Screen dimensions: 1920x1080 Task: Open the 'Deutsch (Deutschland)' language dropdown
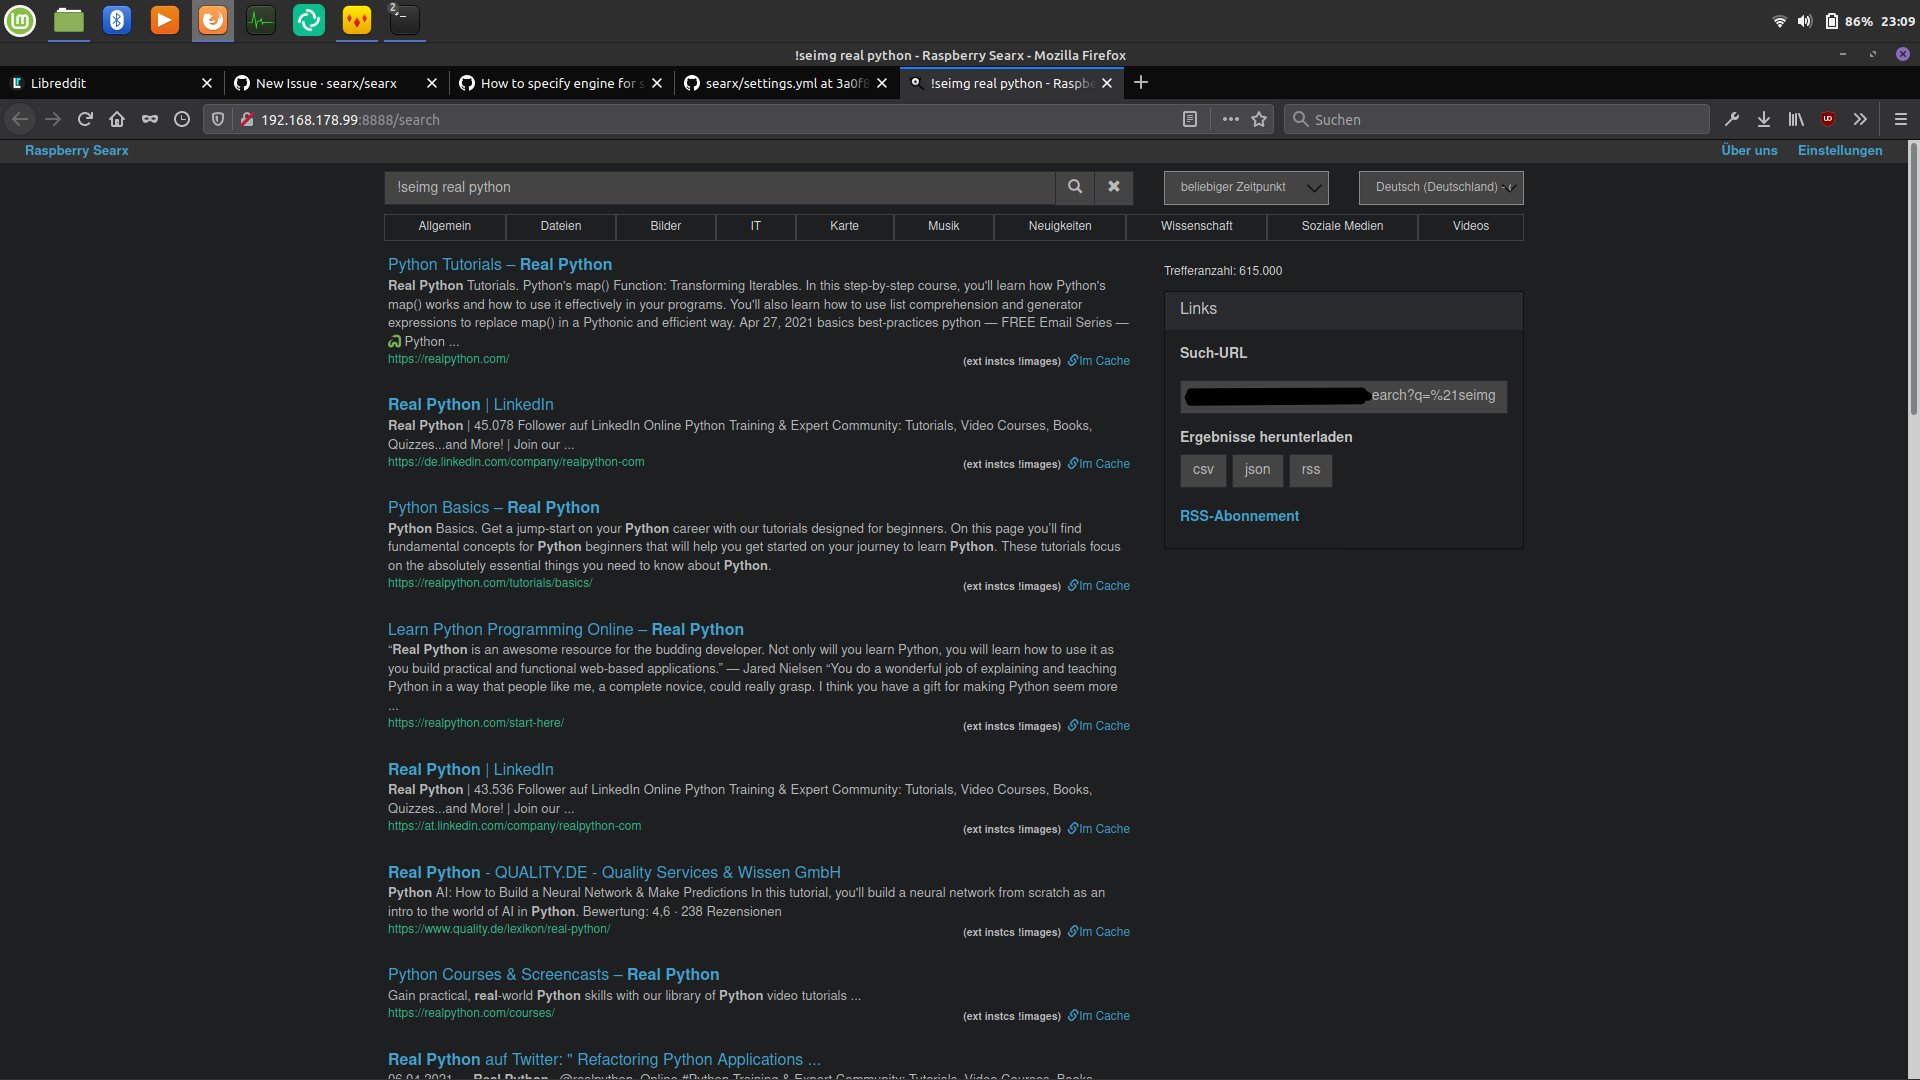(x=1440, y=187)
